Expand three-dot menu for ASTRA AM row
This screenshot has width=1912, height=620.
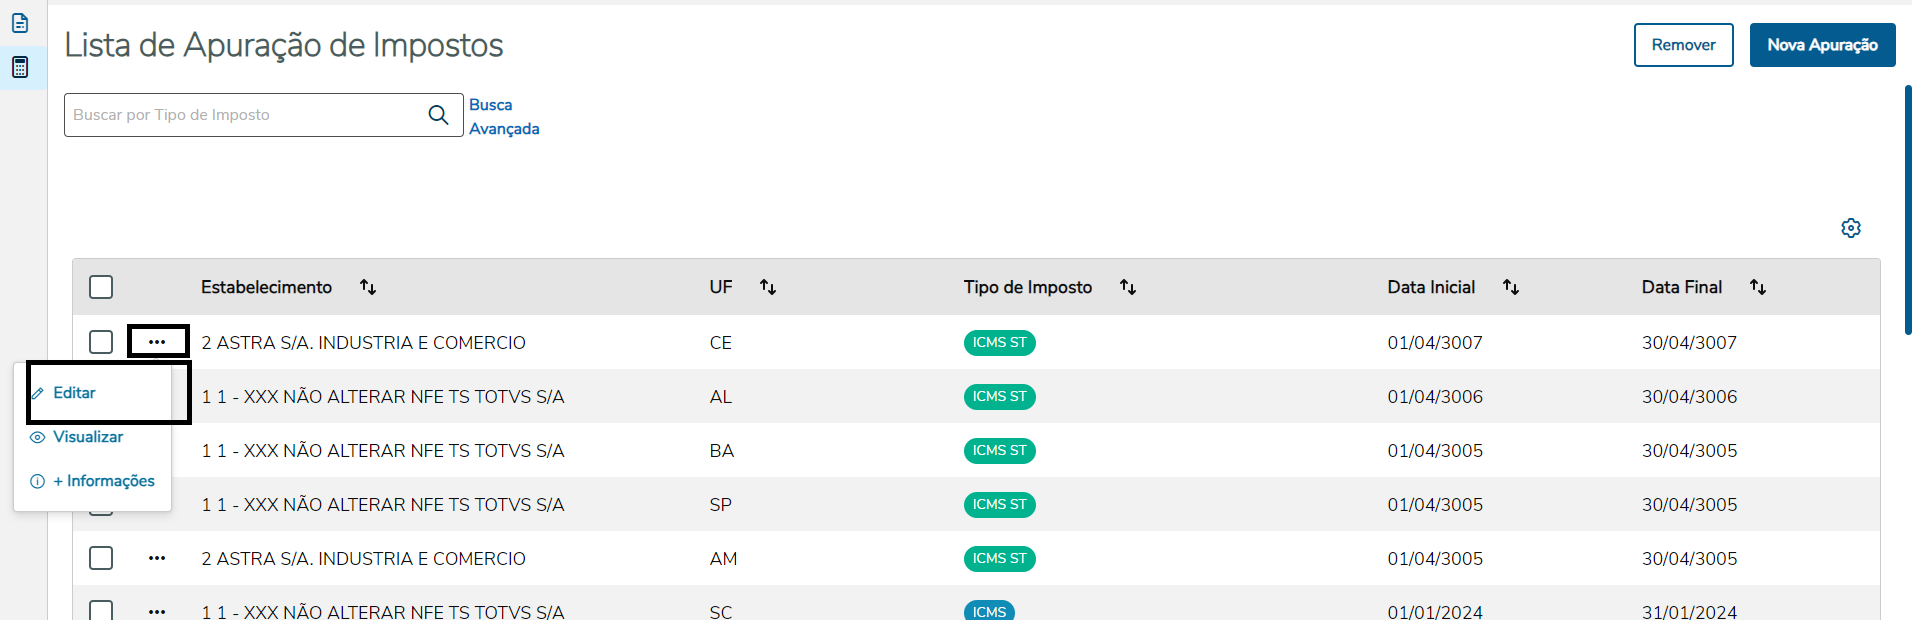click(x=157, y=558)
